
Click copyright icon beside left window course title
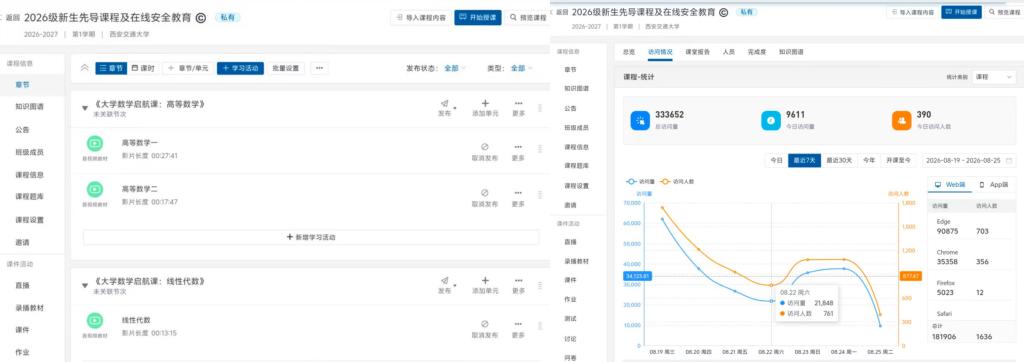click(201, 18)
